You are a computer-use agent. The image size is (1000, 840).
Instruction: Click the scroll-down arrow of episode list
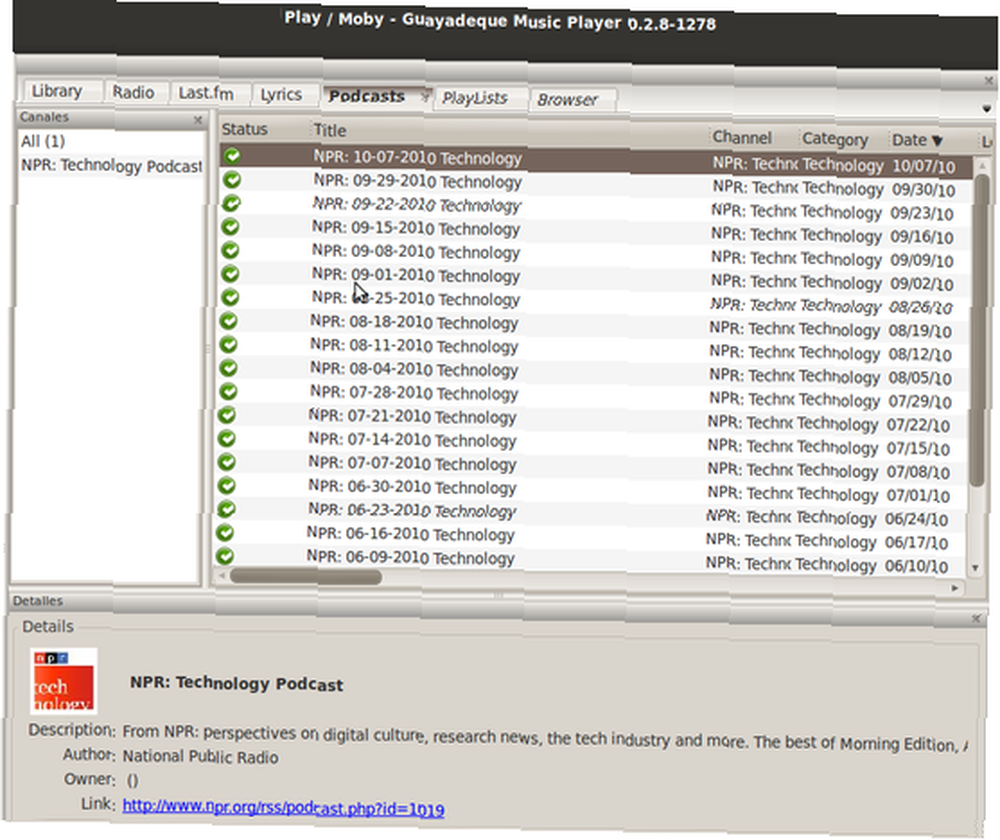tap(974, 568)
